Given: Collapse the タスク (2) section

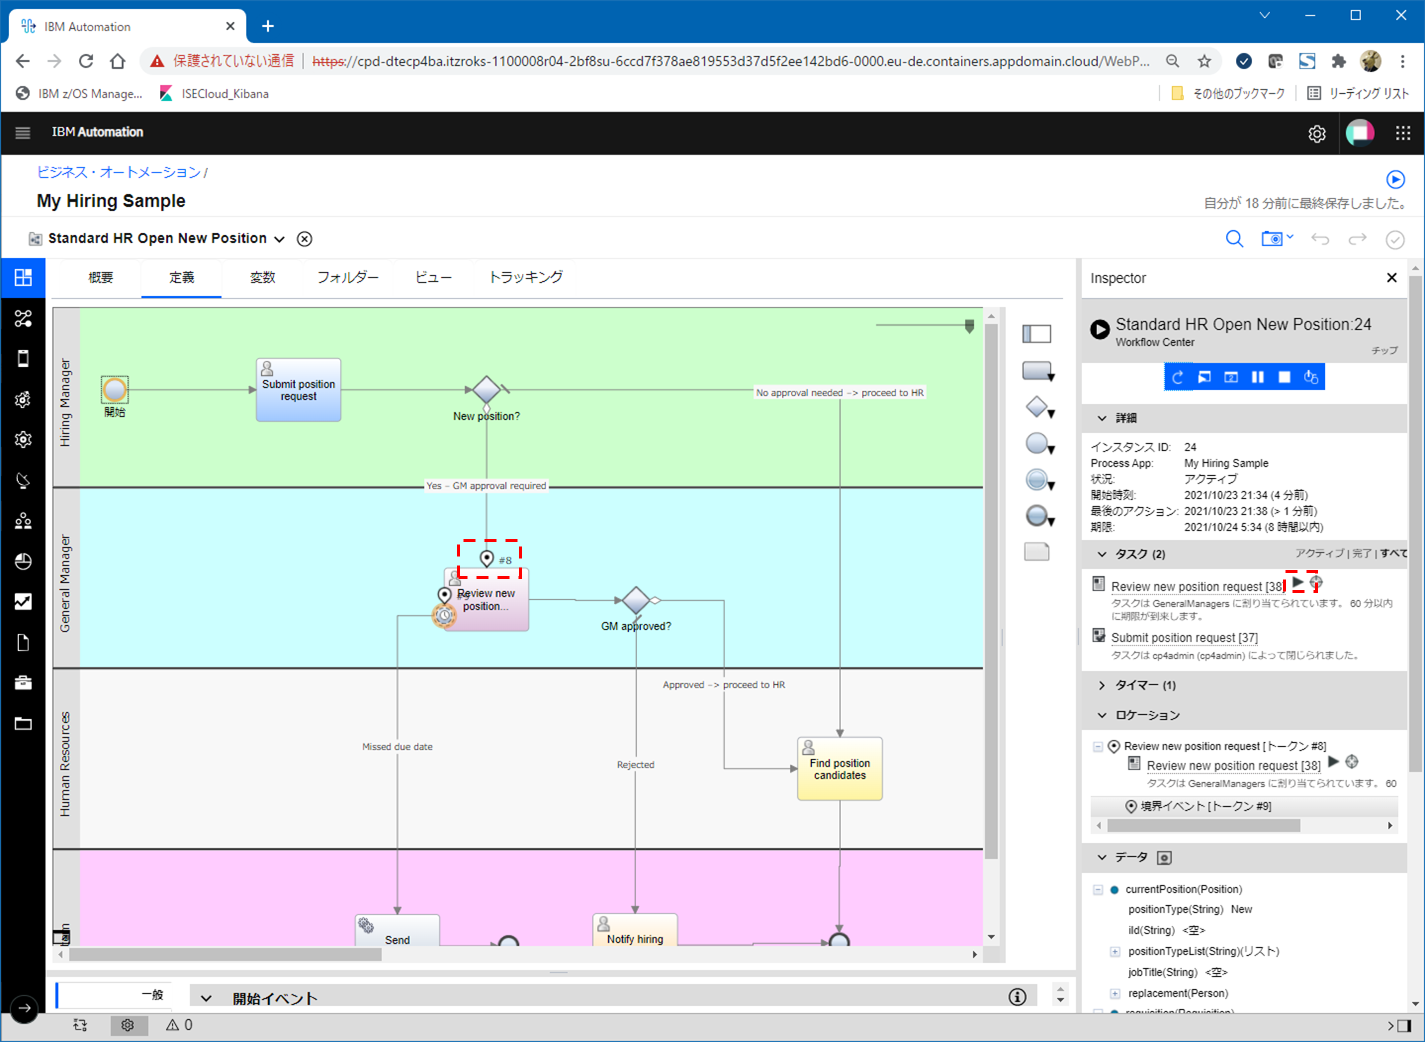Looking at the screenshot, I should (1102, 554).
